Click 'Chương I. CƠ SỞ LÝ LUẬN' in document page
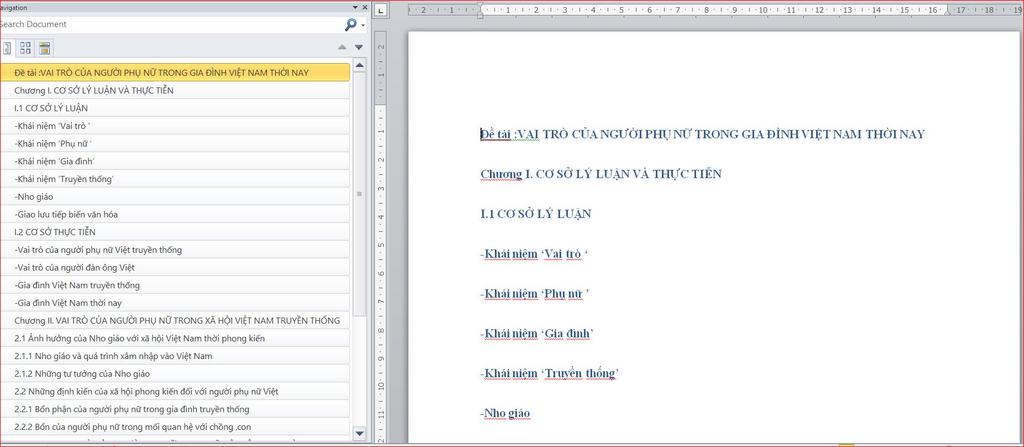 (601, 174)
